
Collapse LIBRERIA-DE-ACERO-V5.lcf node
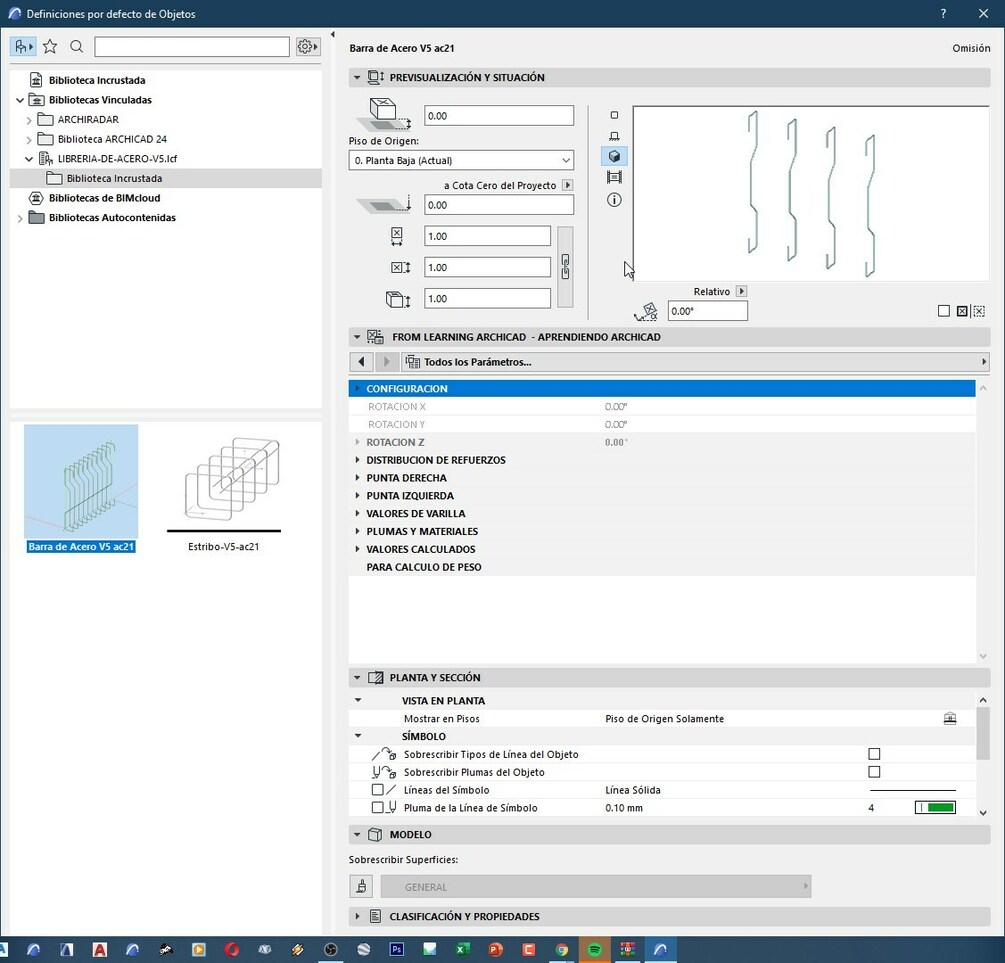(29, 158)
